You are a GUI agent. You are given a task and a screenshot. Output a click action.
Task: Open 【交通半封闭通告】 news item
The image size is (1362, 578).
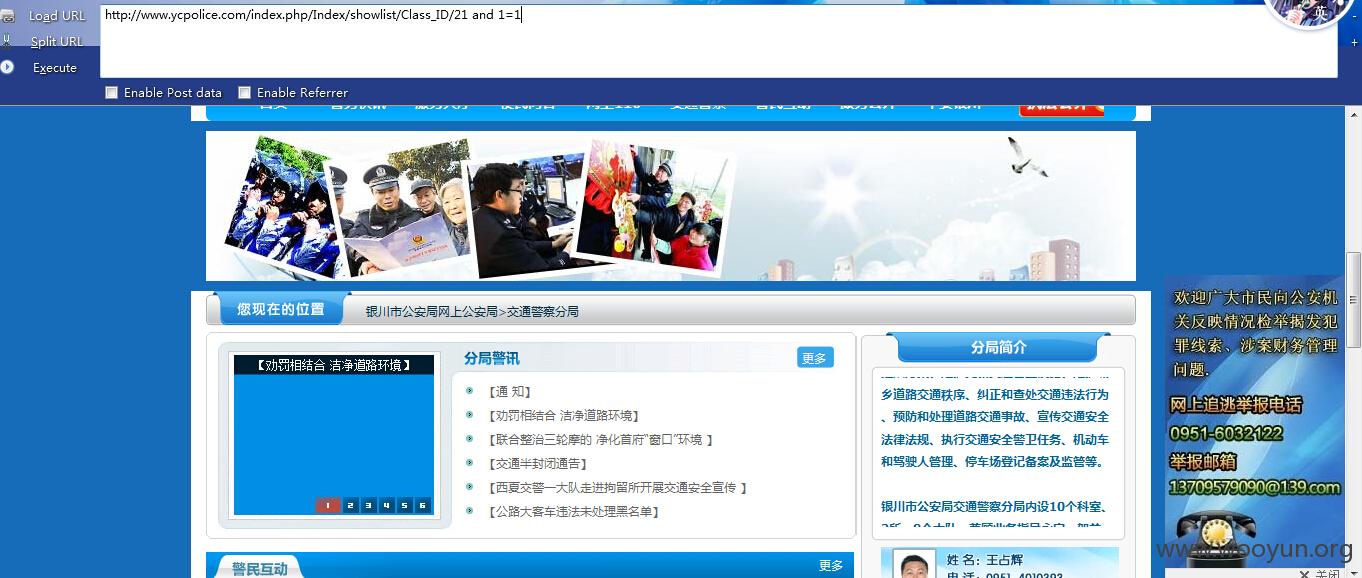click(537, 464)
